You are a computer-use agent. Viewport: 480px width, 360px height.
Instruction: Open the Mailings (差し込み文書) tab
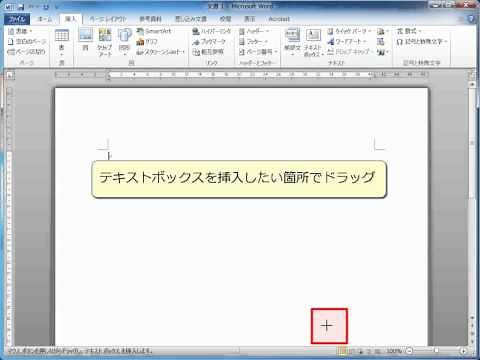191,19
